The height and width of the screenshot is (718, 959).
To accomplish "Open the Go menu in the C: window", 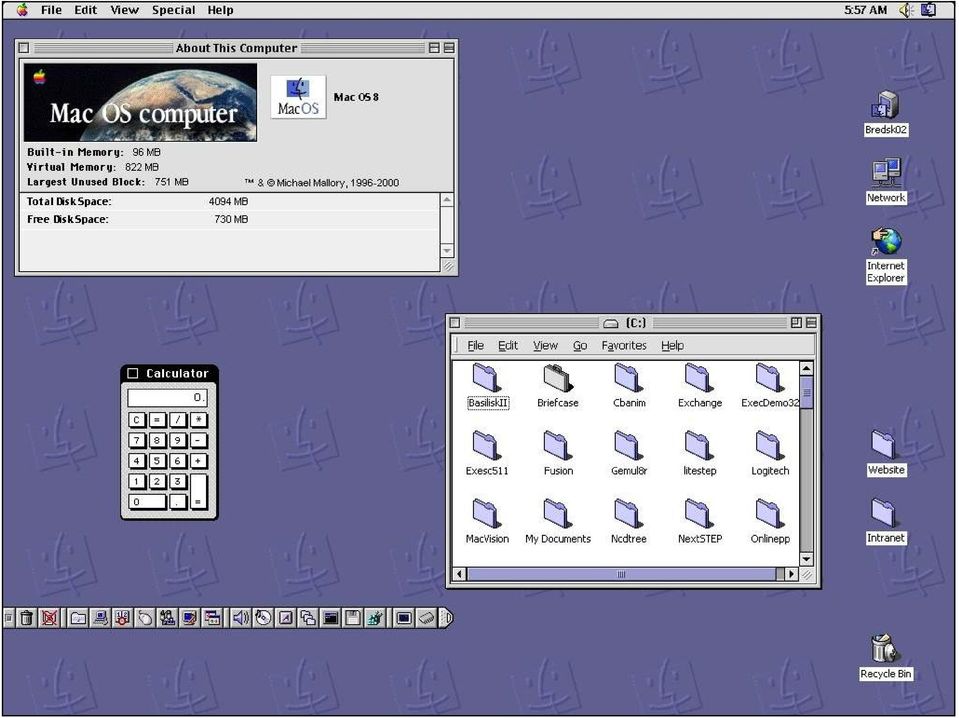I will [x=580, y=346].
